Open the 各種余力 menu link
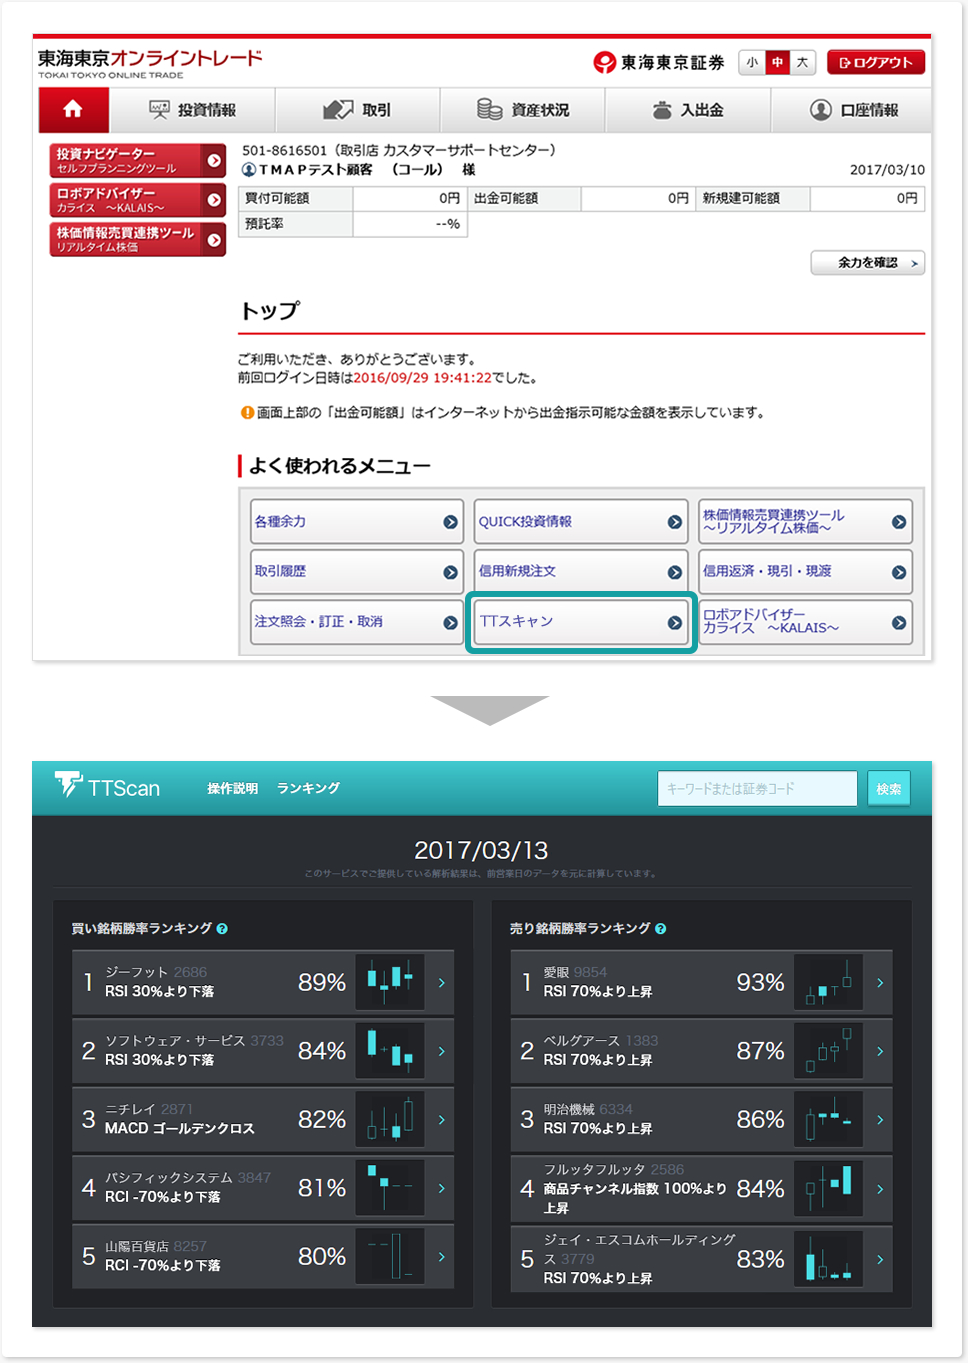 pos(356,521)
